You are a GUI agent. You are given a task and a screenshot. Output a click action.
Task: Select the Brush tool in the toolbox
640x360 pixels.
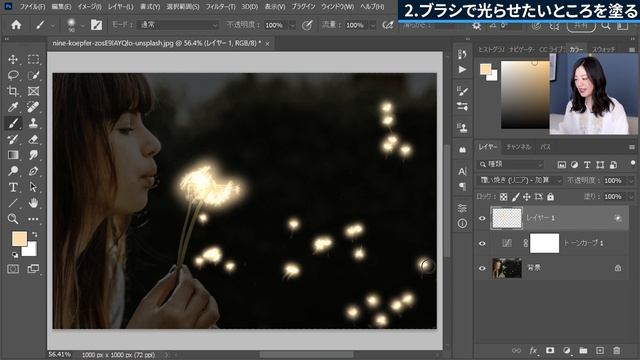(13, 123)
